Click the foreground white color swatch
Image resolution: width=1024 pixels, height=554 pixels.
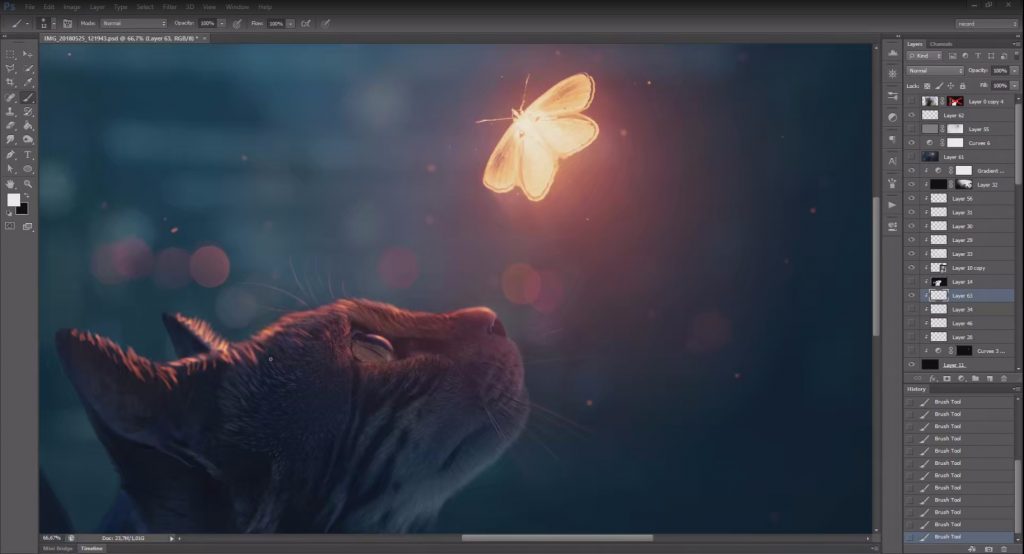tap(13, 200)
